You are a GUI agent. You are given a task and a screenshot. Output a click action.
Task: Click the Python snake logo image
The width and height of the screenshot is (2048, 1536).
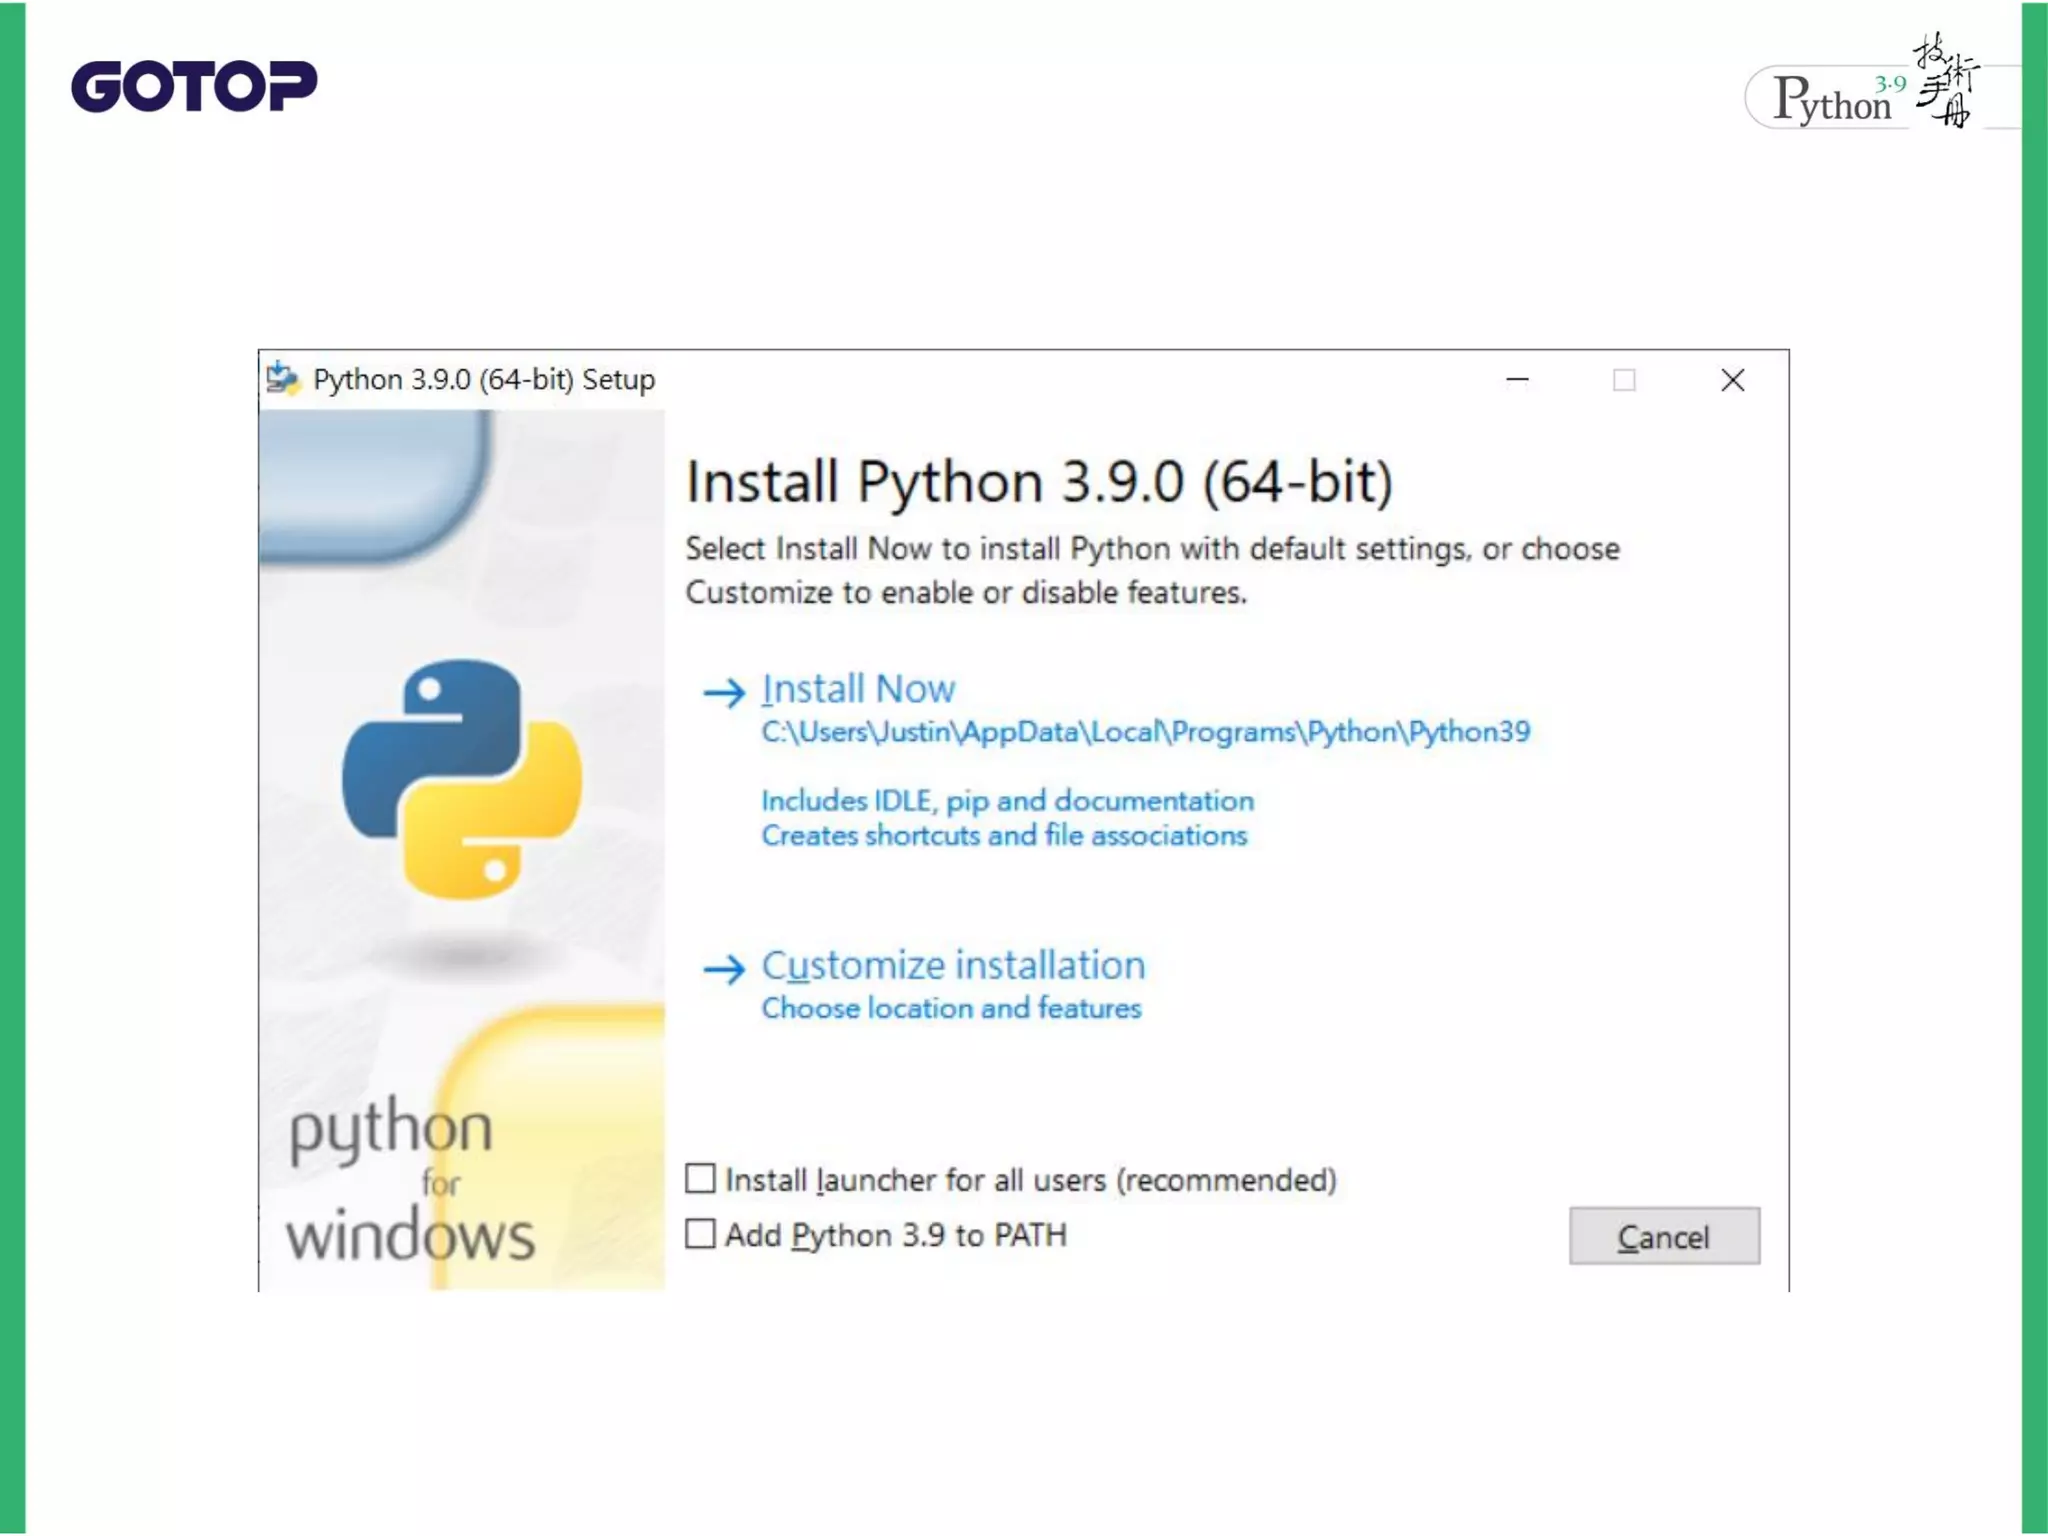pyautogui.click(x=461, y=779)
